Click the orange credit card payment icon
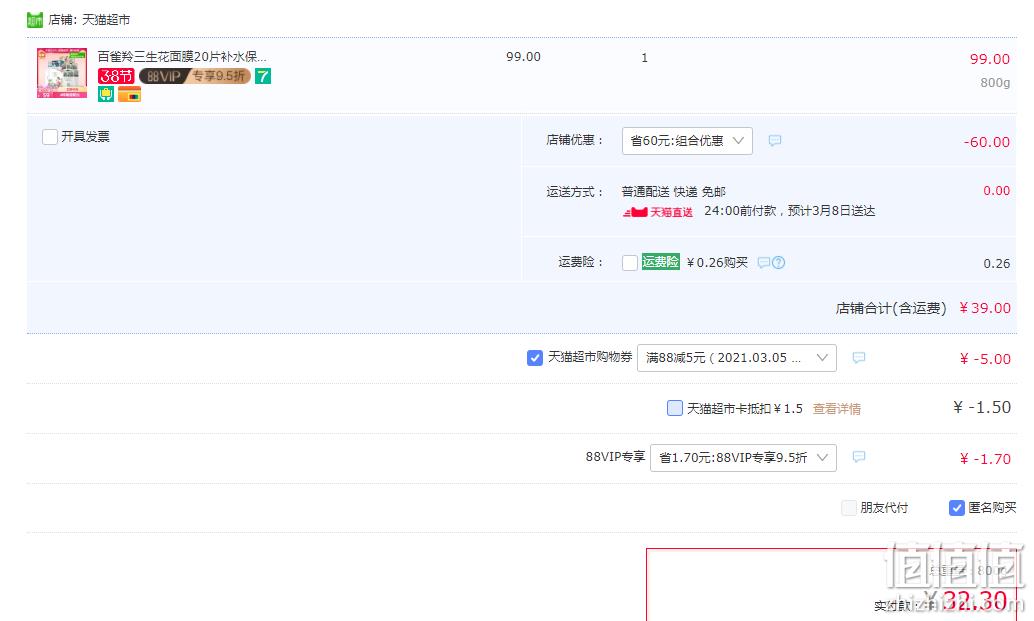The width and height of the screenshot is (1034, 621). point(130,94)
